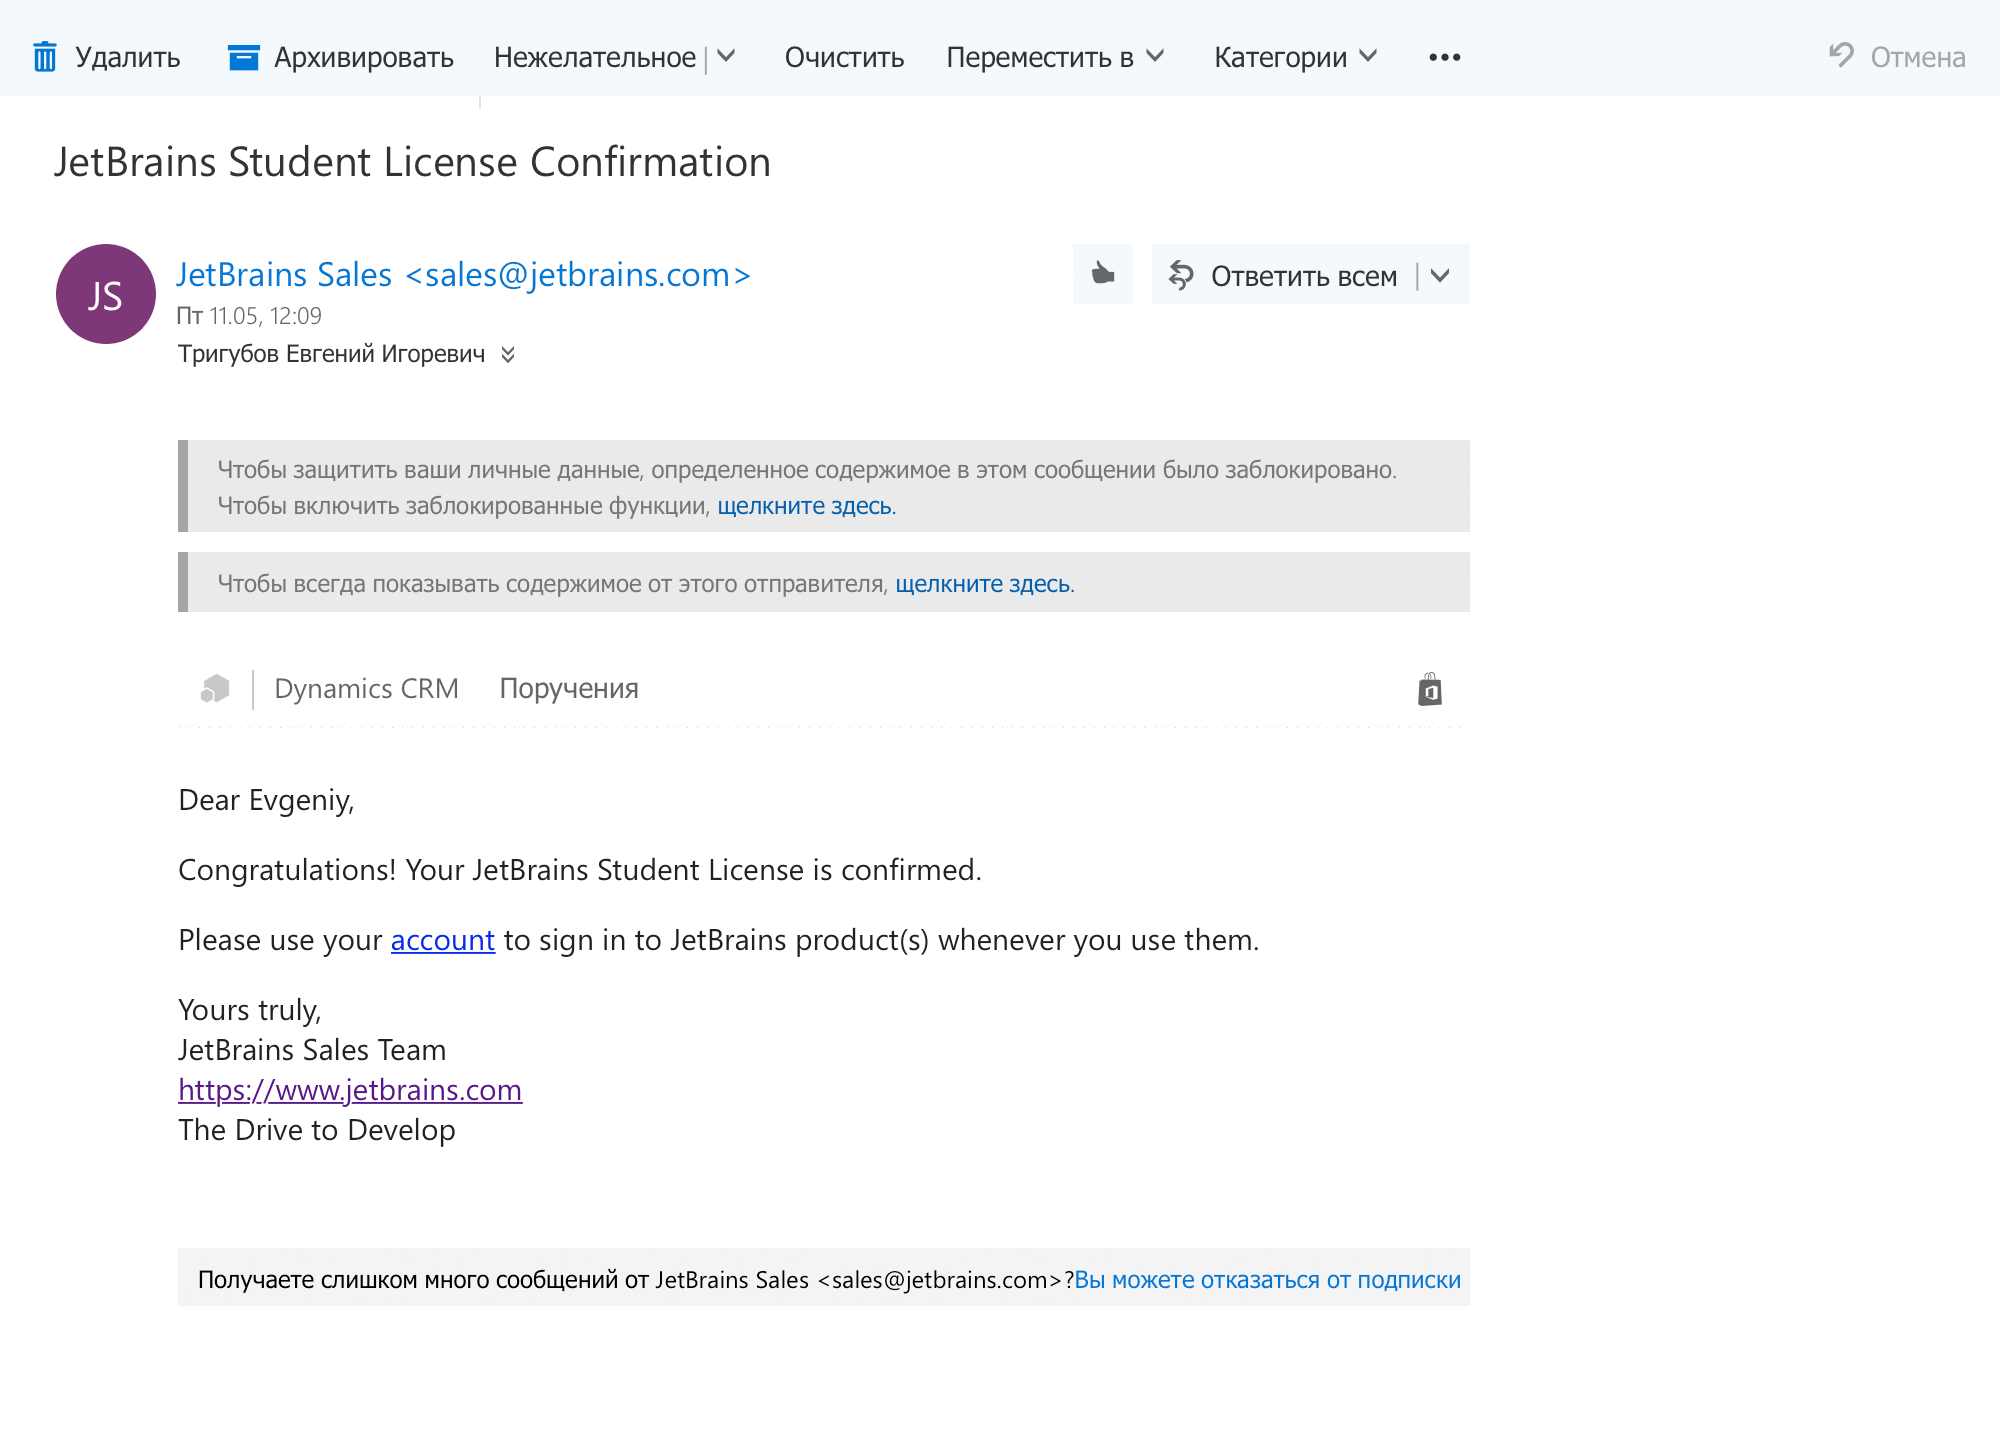
Task: Open the Categories dropdown
Action: click(x=1294, y=57)
